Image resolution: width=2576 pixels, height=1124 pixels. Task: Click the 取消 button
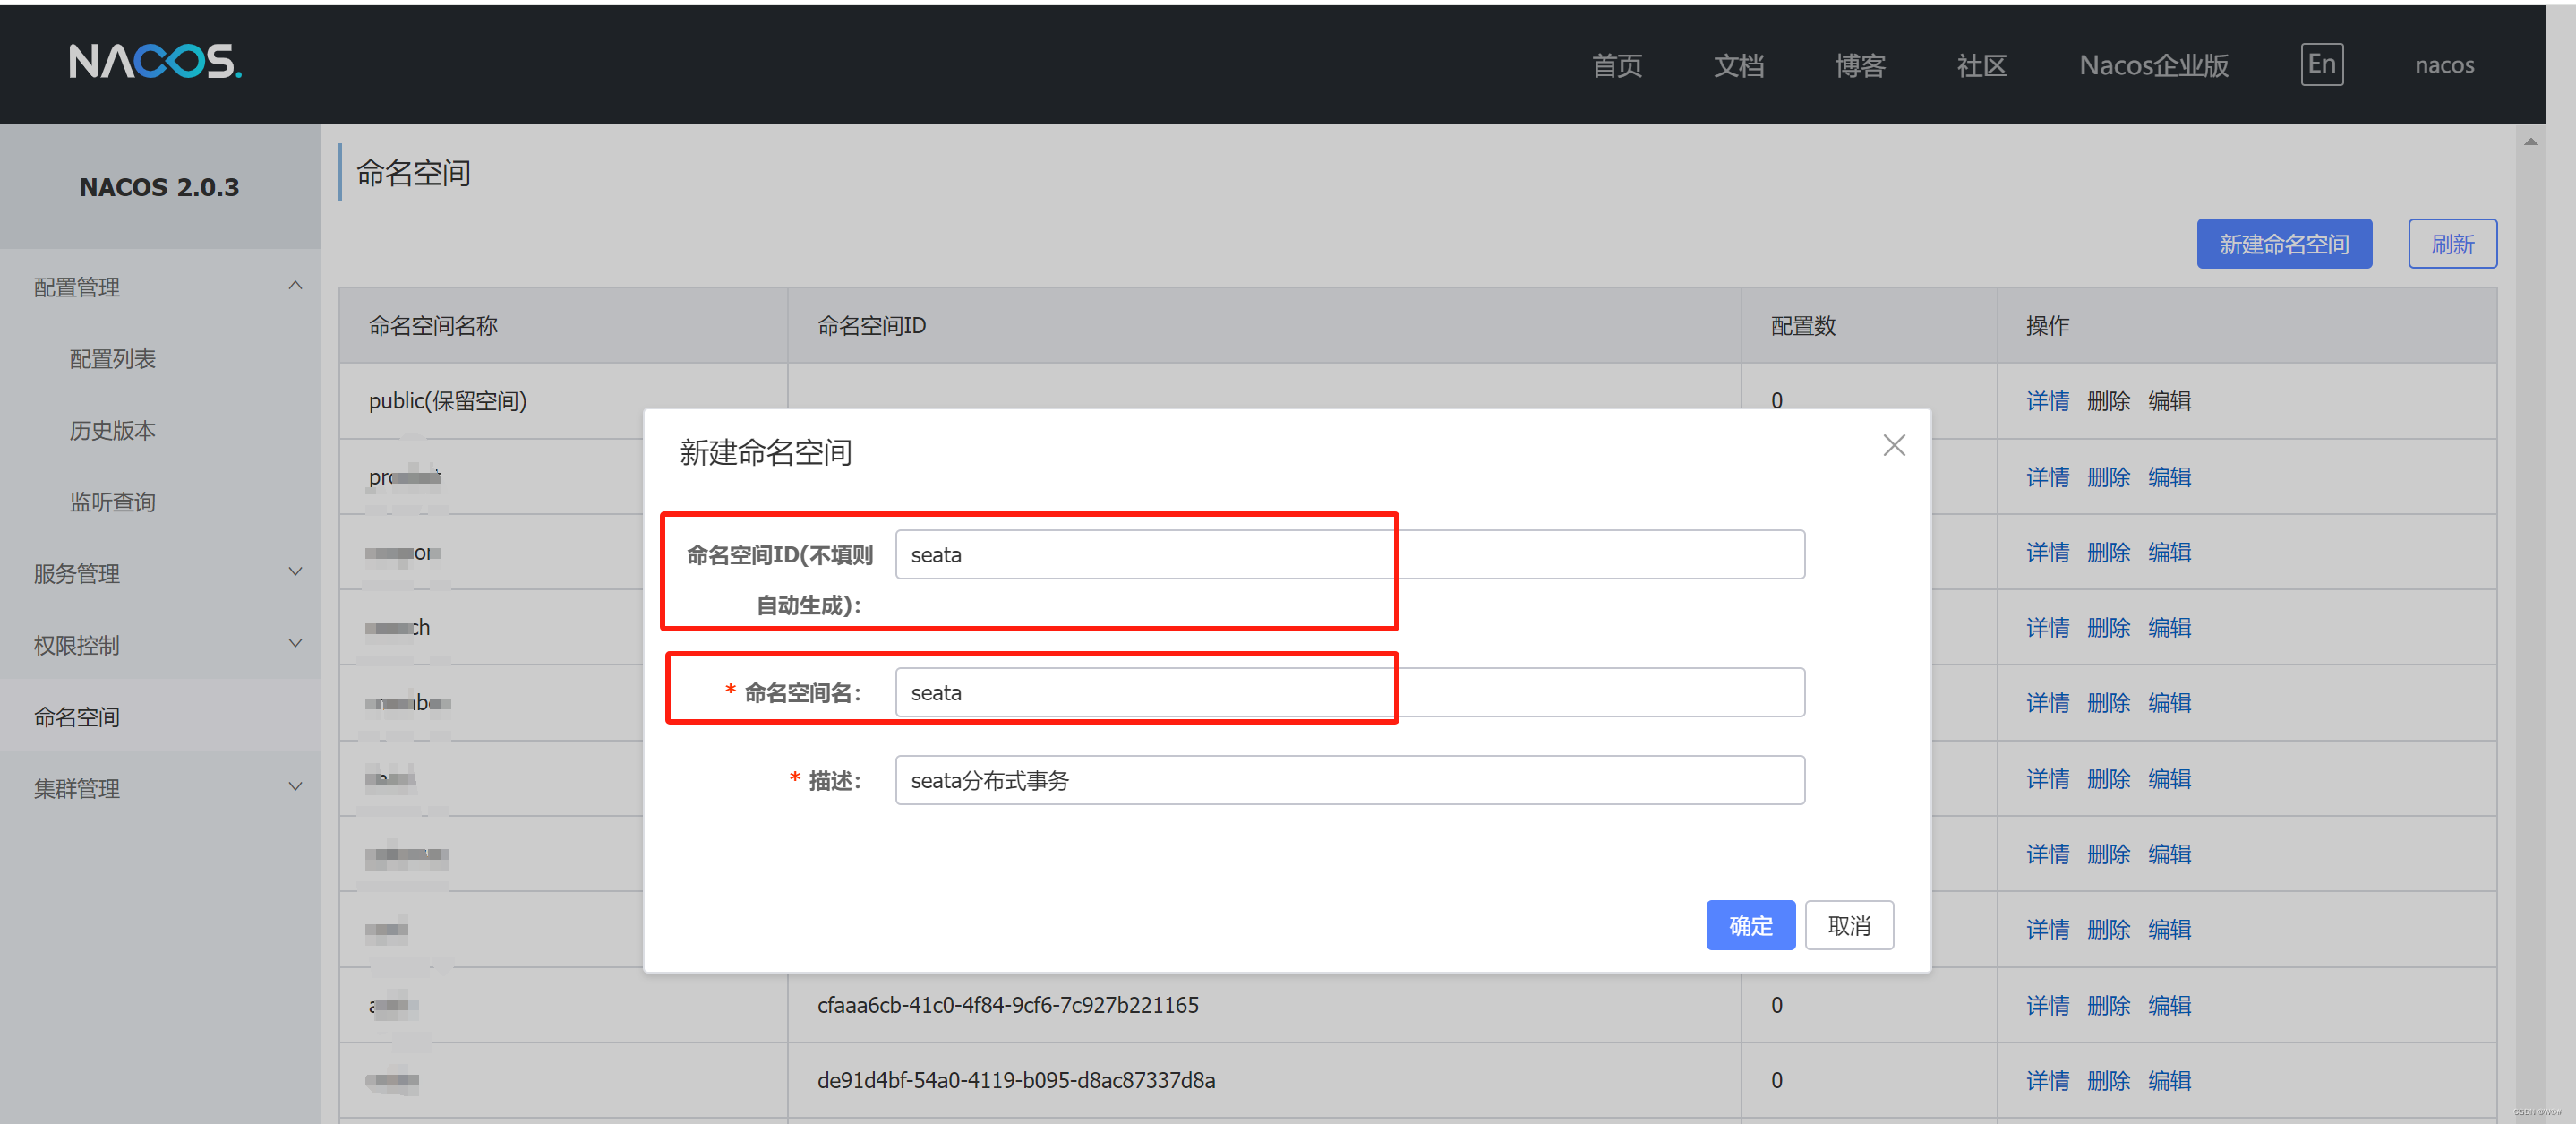tap(1848, 925)
